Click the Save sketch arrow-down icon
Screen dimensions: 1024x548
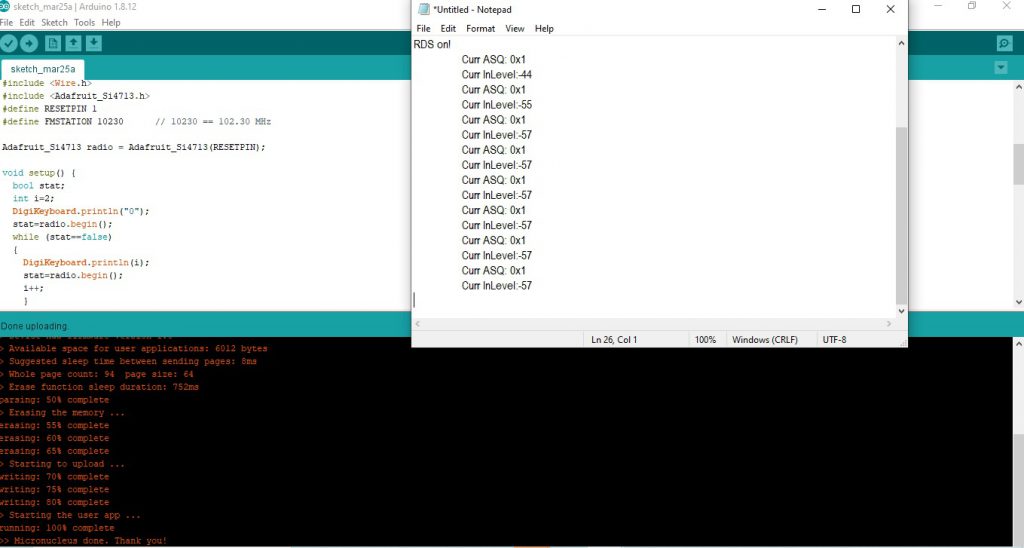pos(93,43)
